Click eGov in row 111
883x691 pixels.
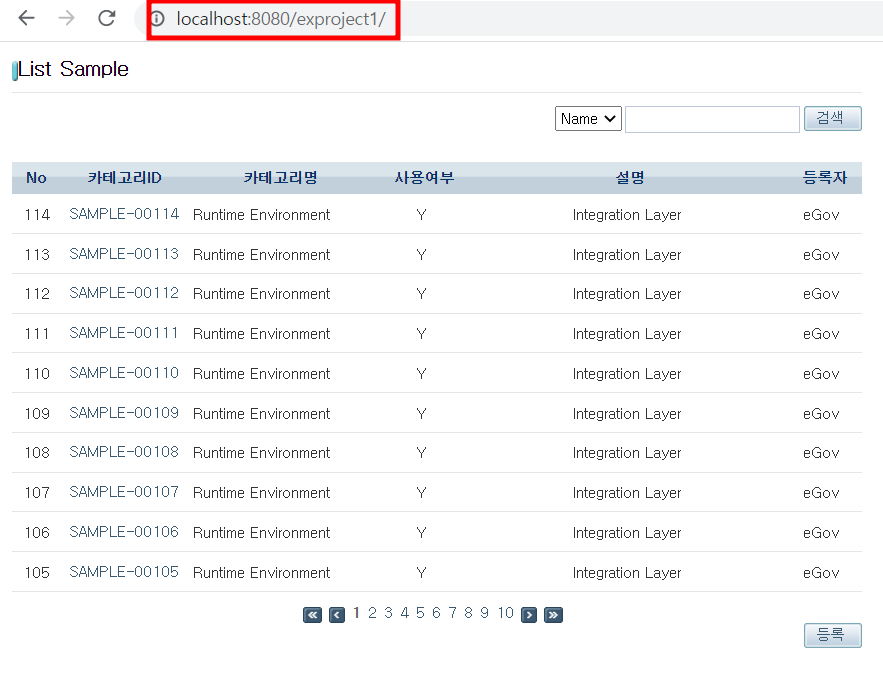pyautogui.click(x=821, y=334)
